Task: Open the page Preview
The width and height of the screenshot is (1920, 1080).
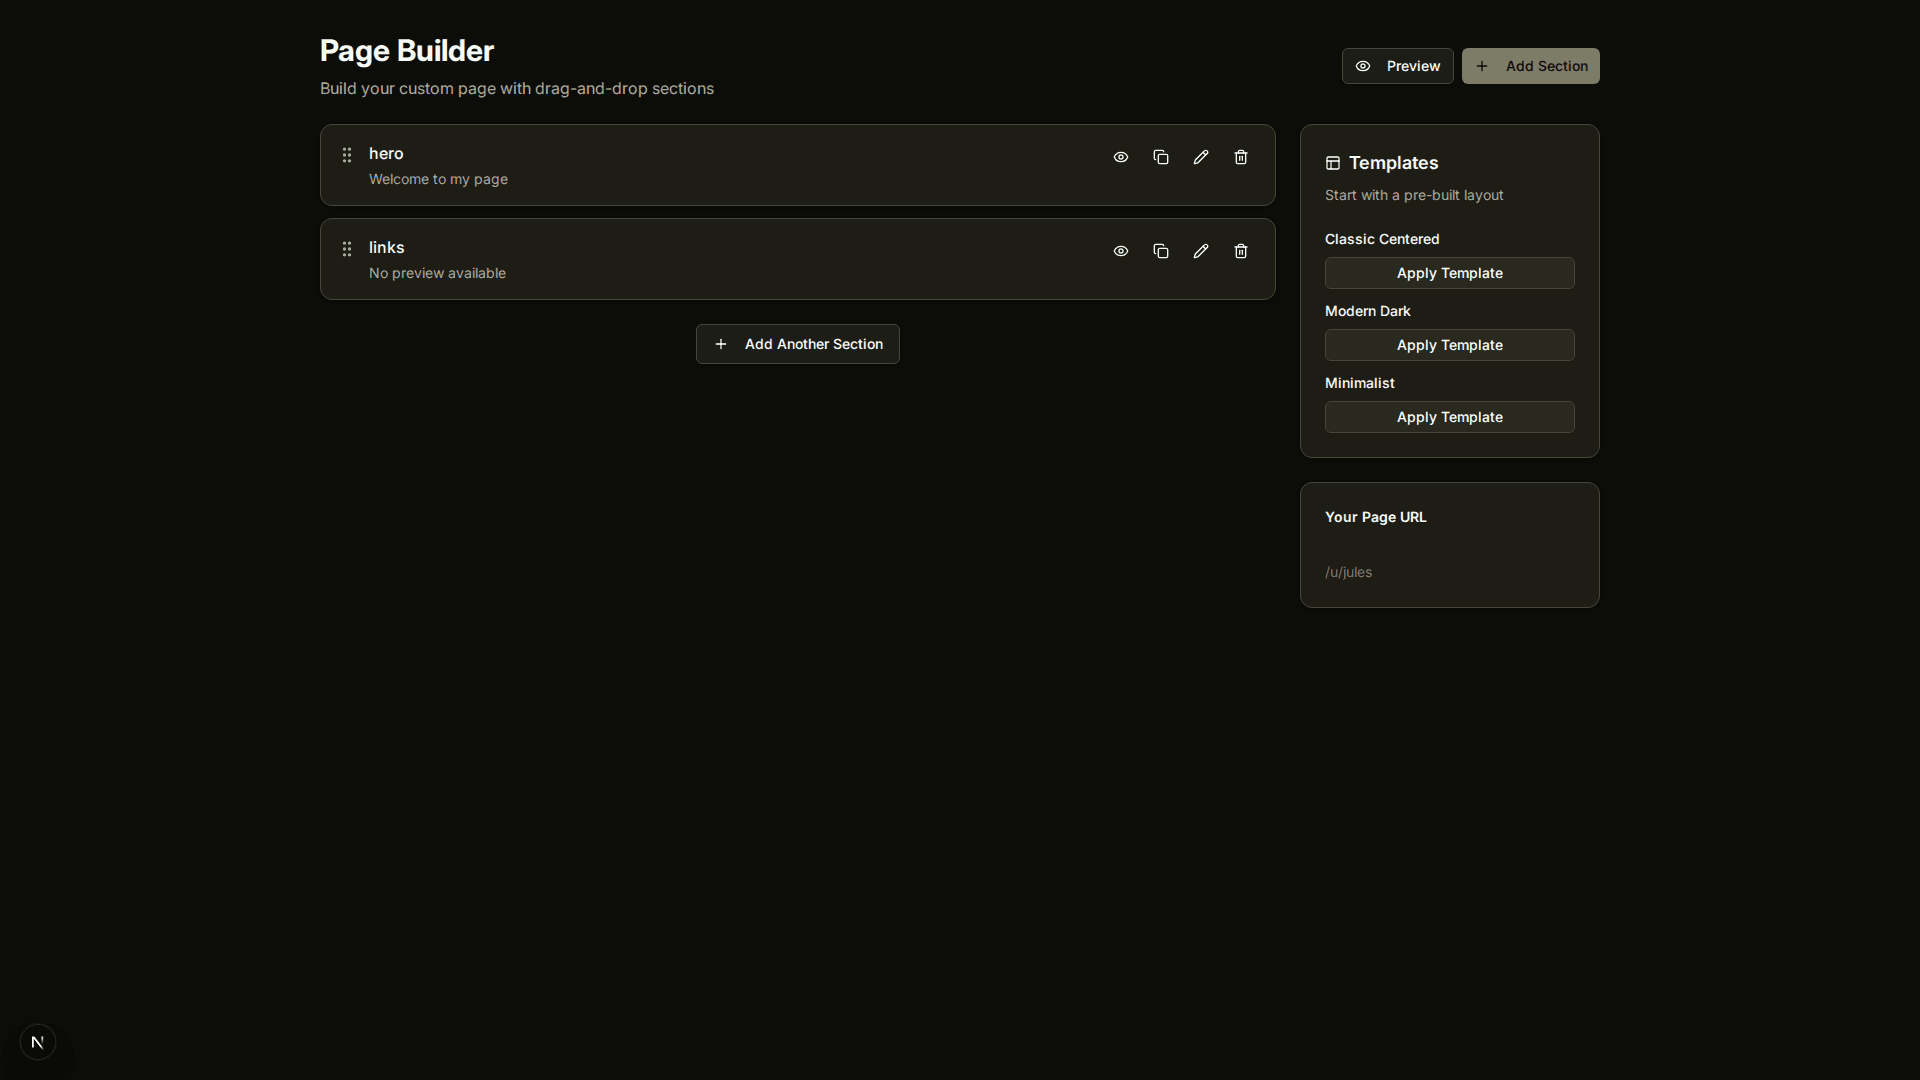Action: pyautogui.click(x=1397, y=66)
